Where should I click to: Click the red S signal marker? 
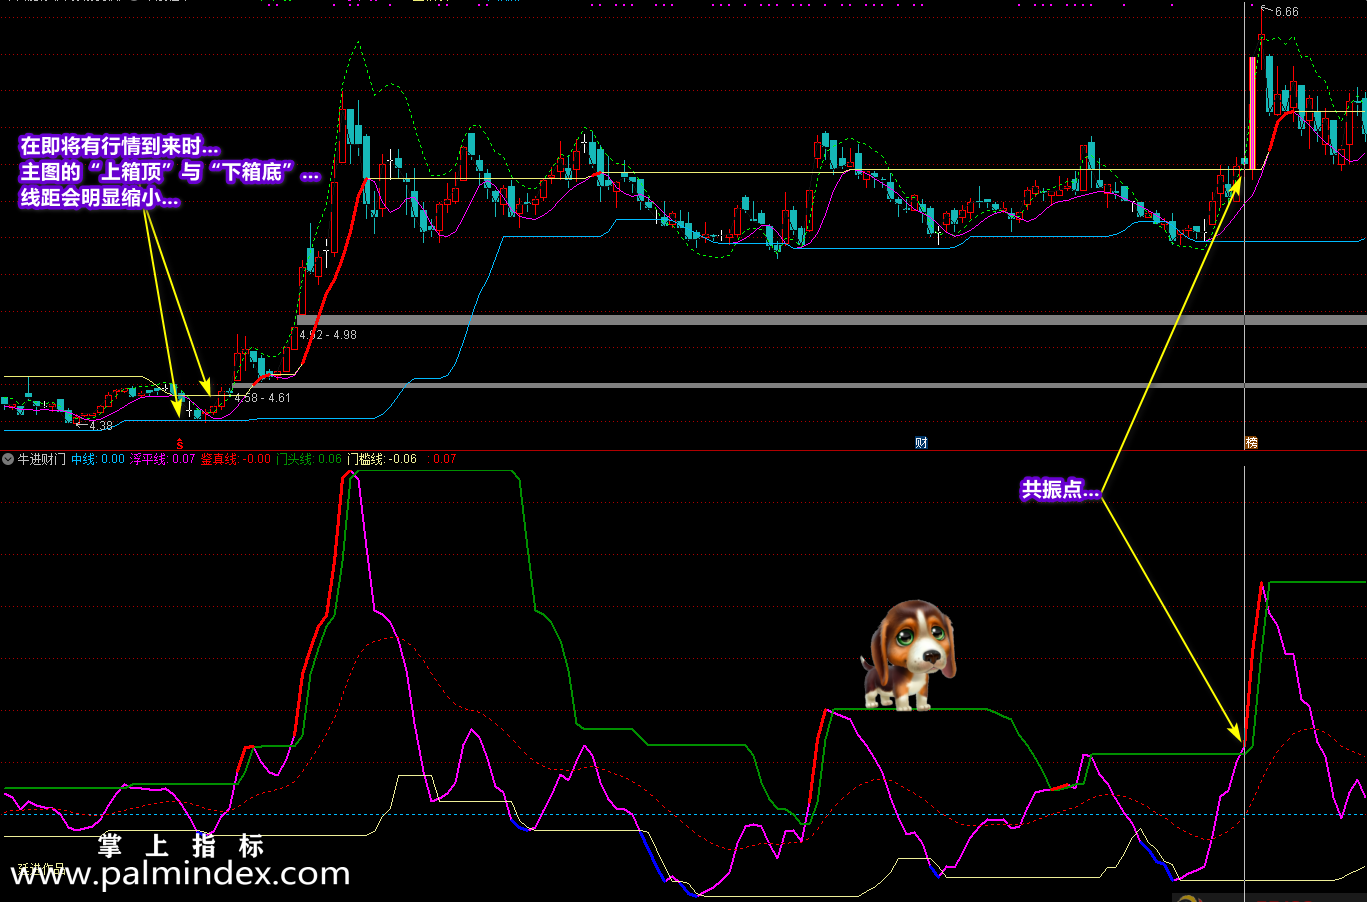click(x=180, y=443)
